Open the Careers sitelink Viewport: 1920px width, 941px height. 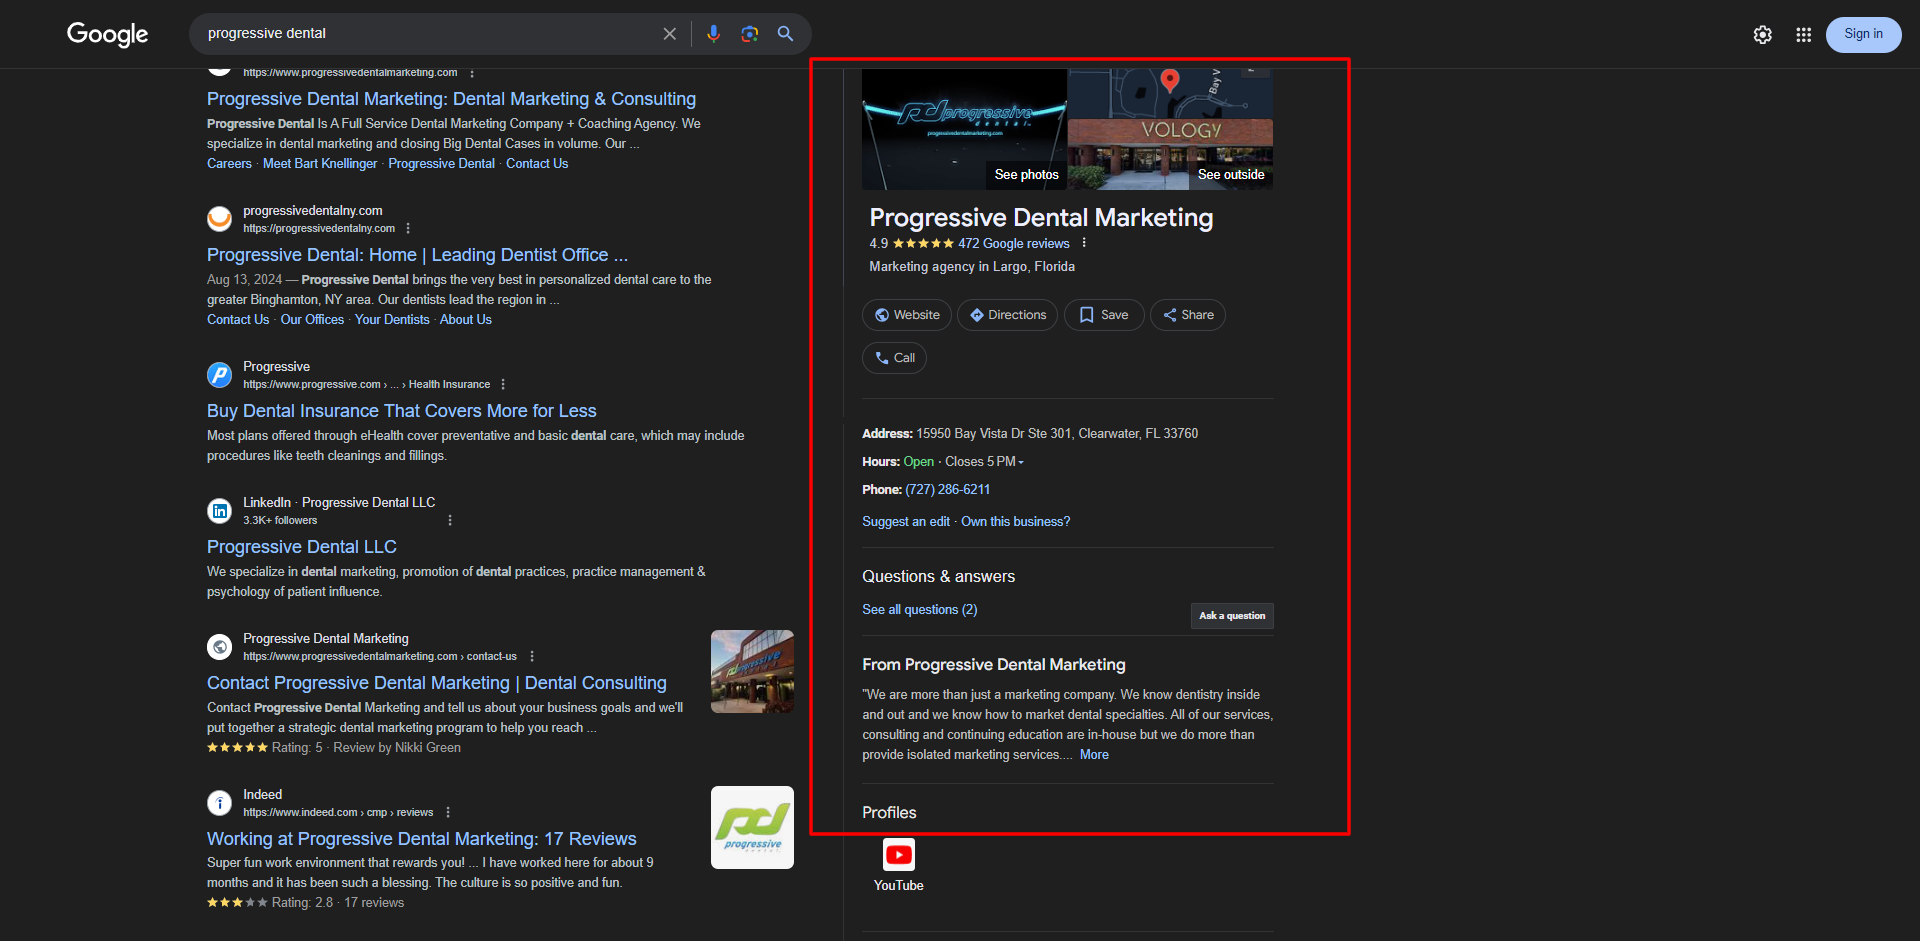coord(229,164)
